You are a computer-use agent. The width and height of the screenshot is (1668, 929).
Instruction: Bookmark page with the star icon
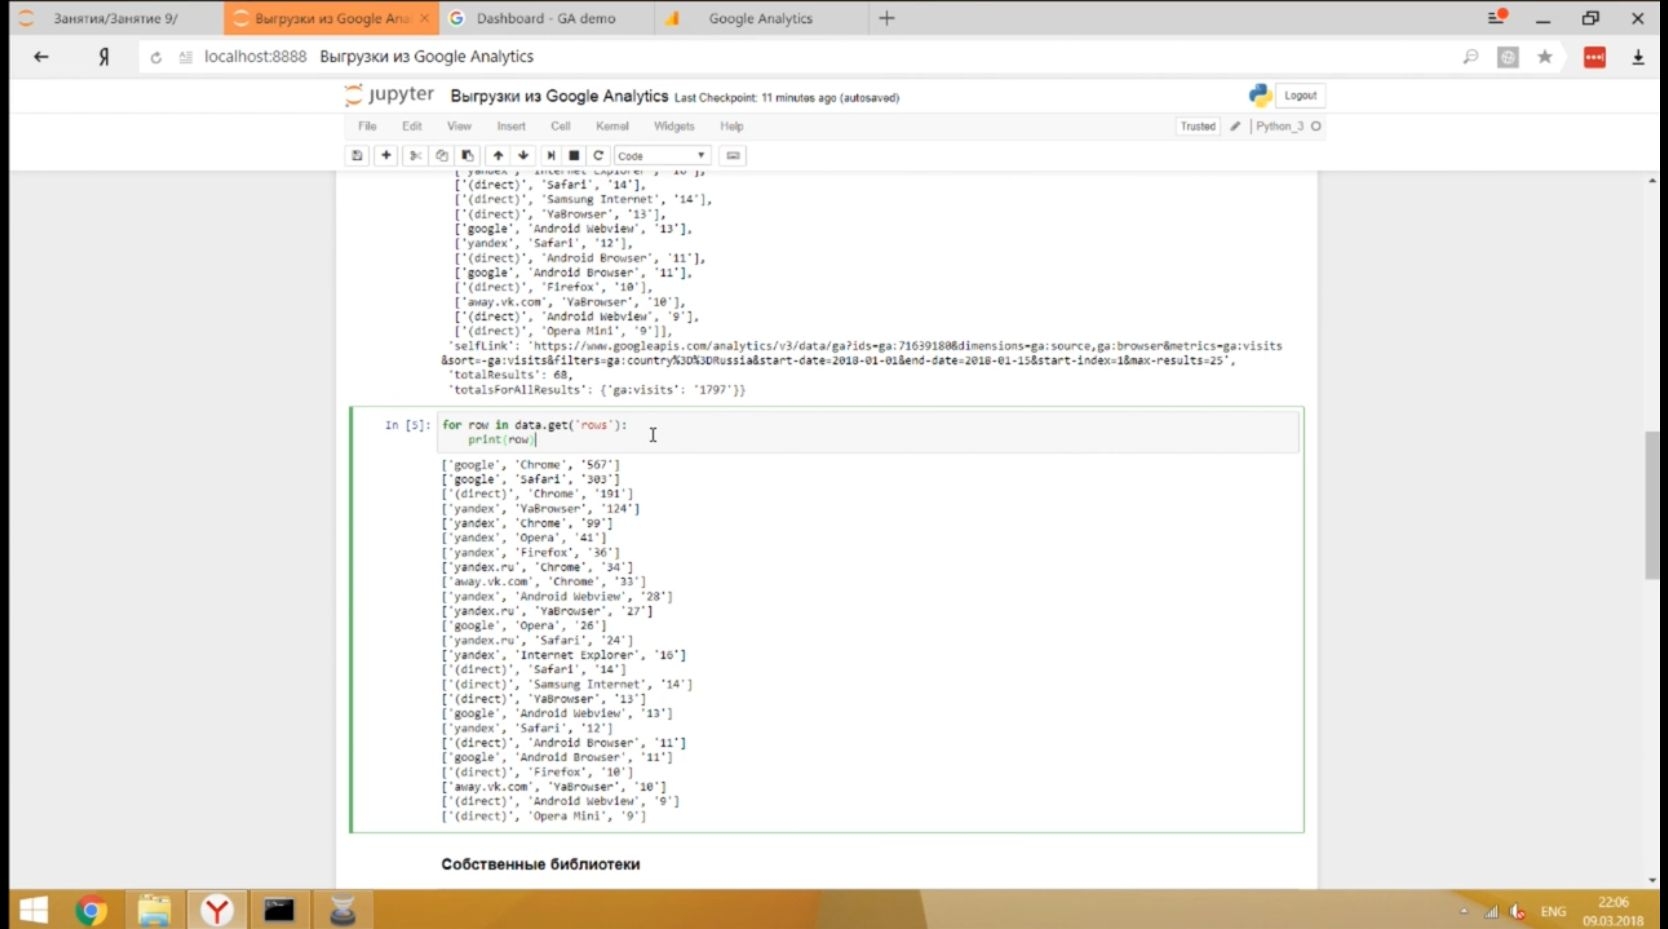(x=1545, y=57)
